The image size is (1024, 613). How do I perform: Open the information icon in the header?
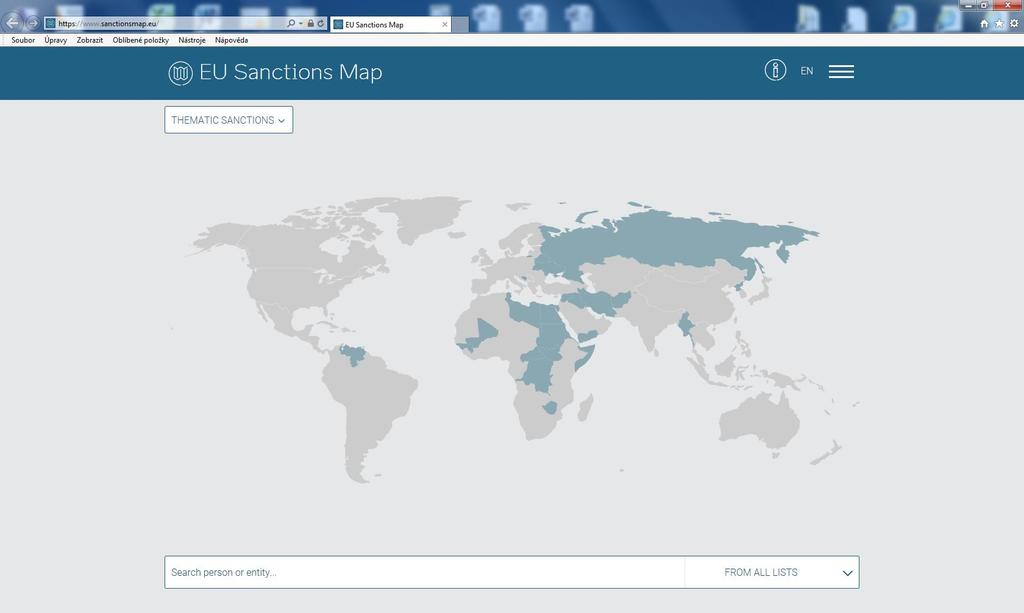tap(775, 70)
